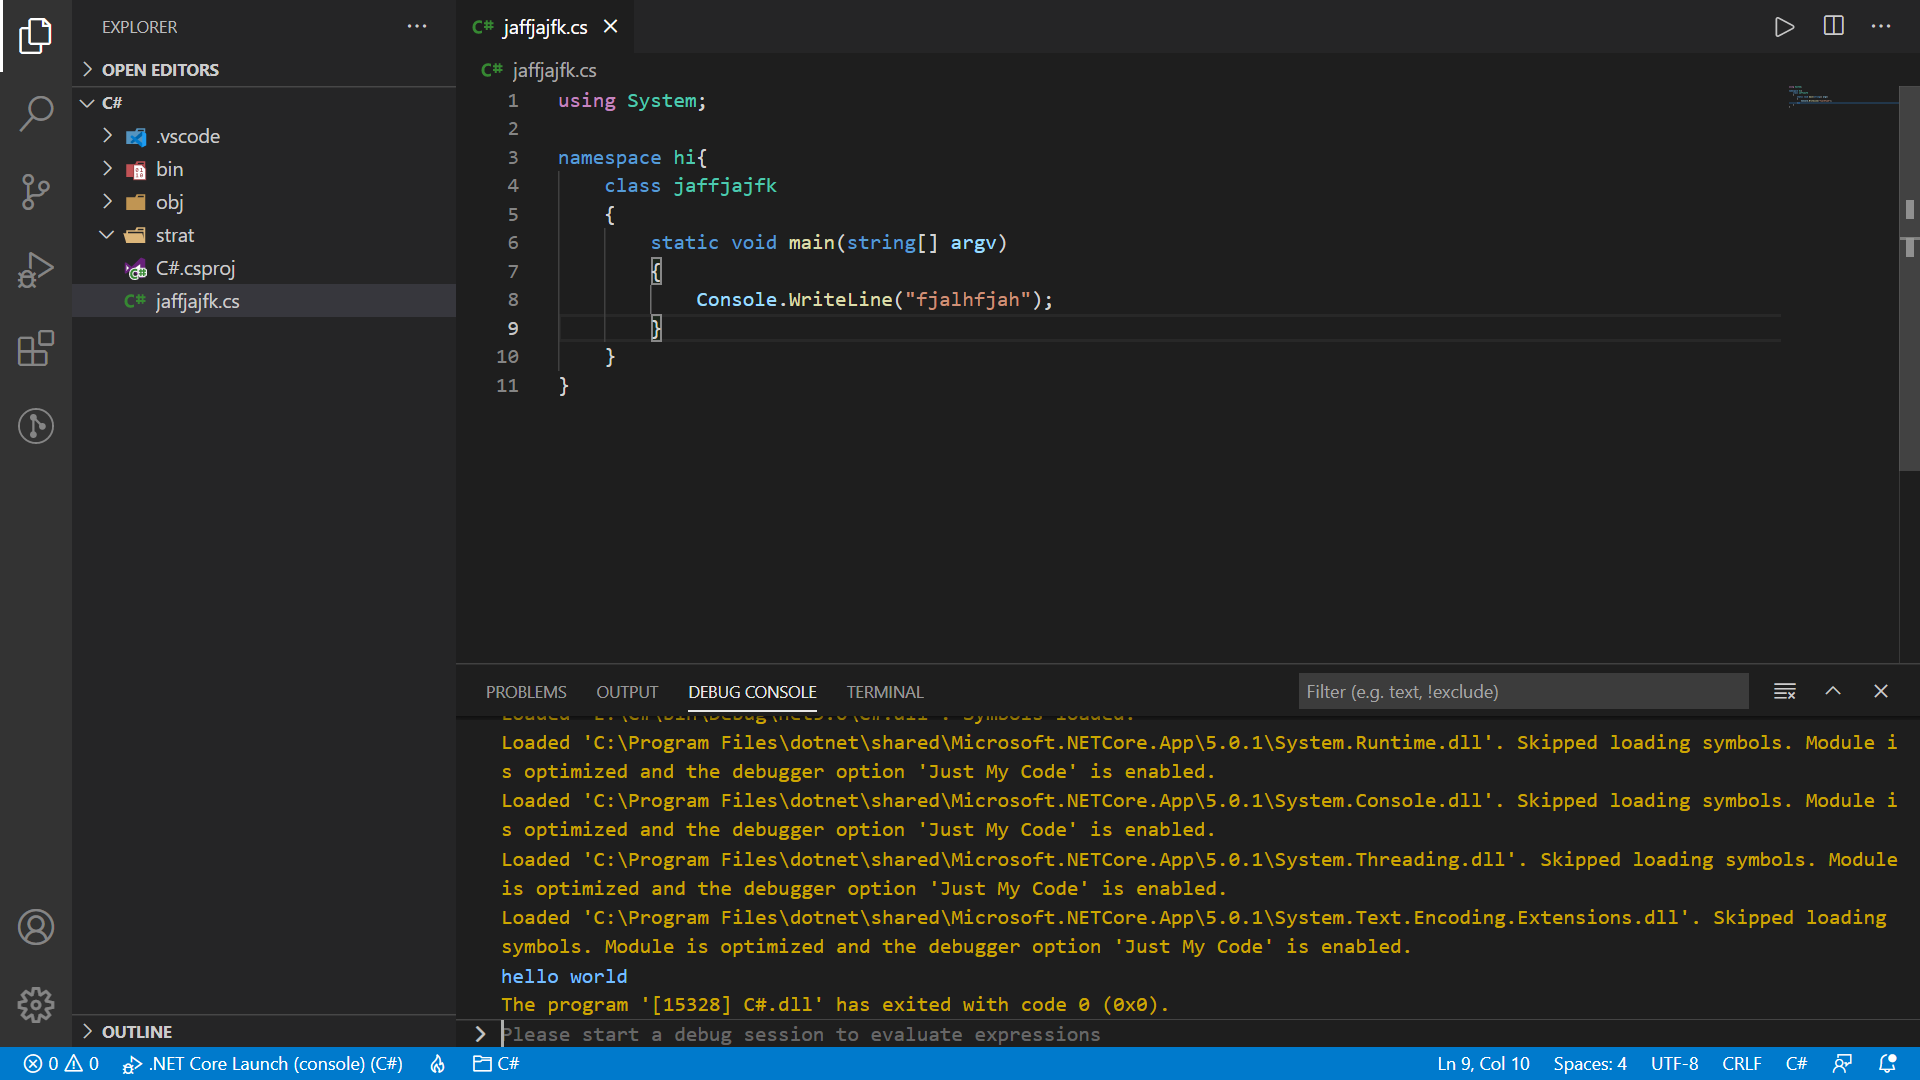Click the 'class jaffjajfk' code line
The image size is (1920, 1080).
tap(690, 186)
